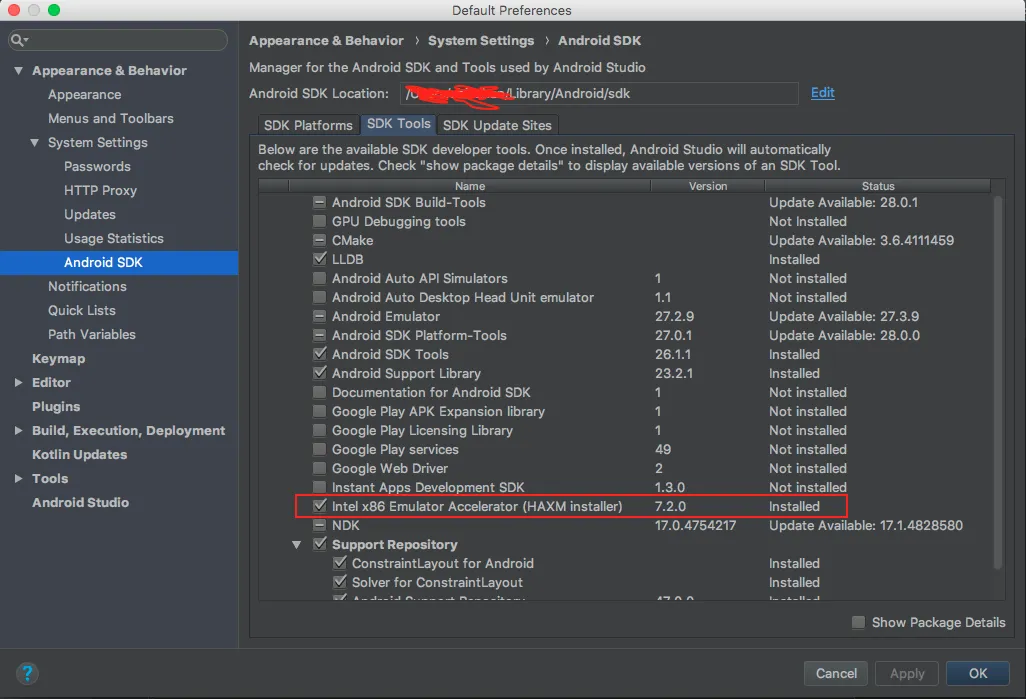Toggle the Android Emulator checkbox

coord(319,316)
